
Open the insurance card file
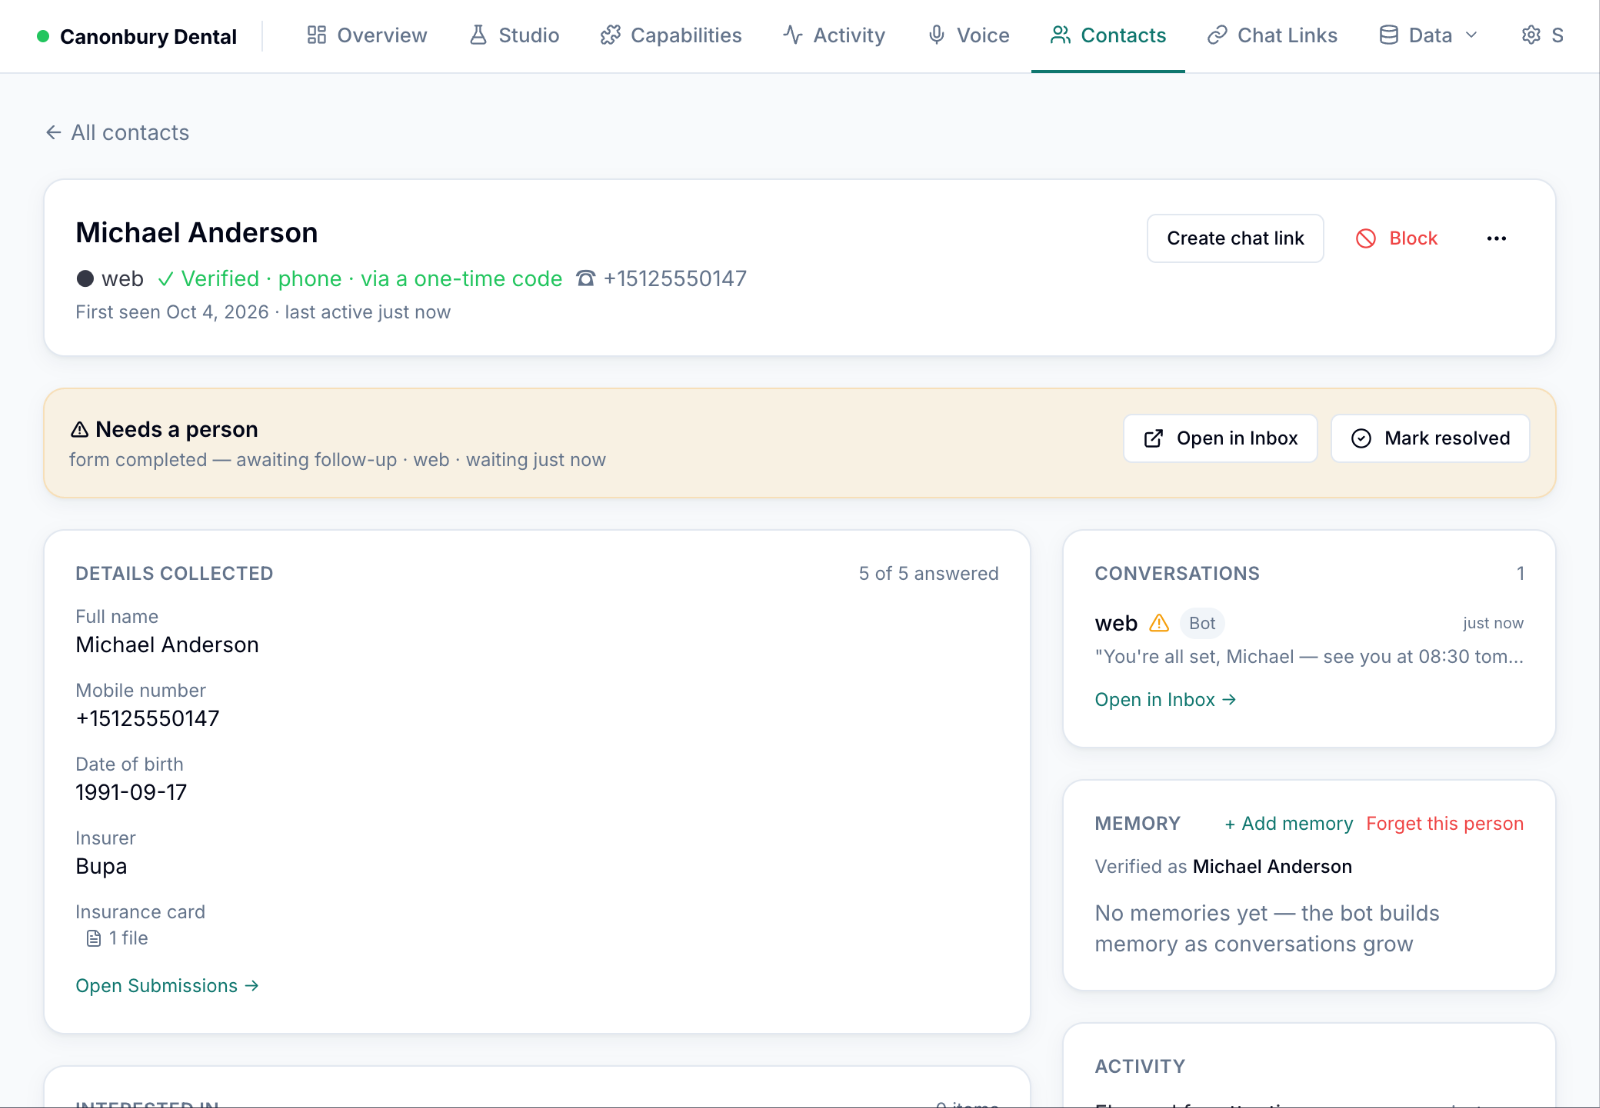pyautogui.click(x=117, y=938)
